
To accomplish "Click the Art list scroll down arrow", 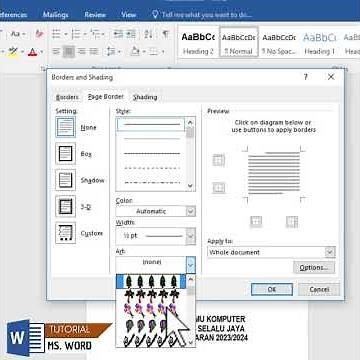I will [190, 342].
